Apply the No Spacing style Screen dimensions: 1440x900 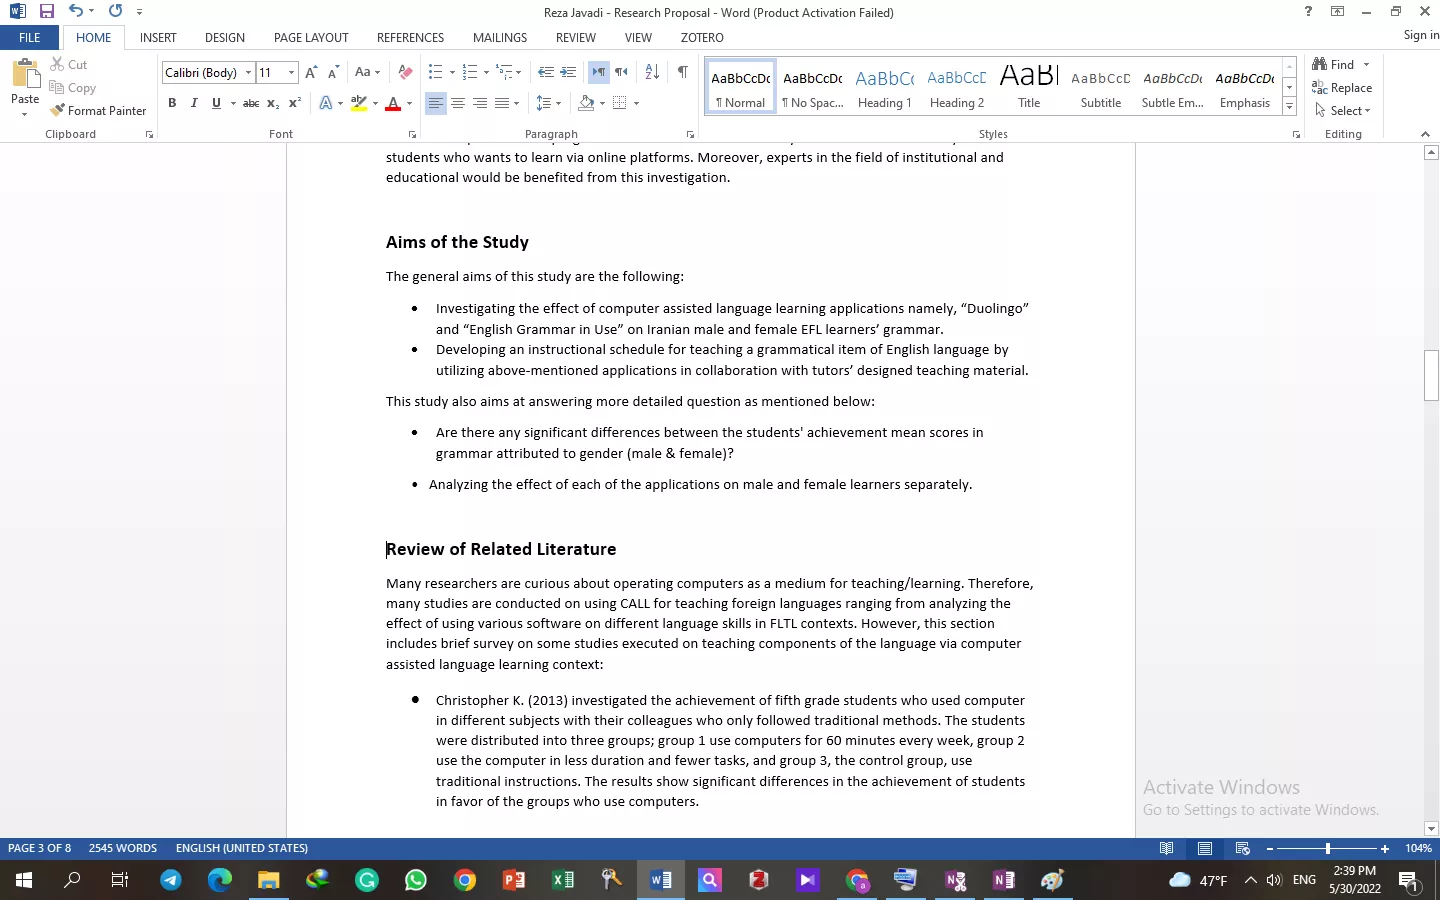coord(813,87)
